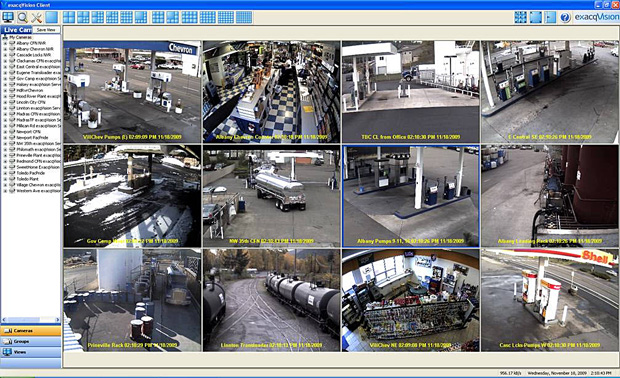Select the Live Cameras tab header
620x378 pixels.
tap(17, 30)
